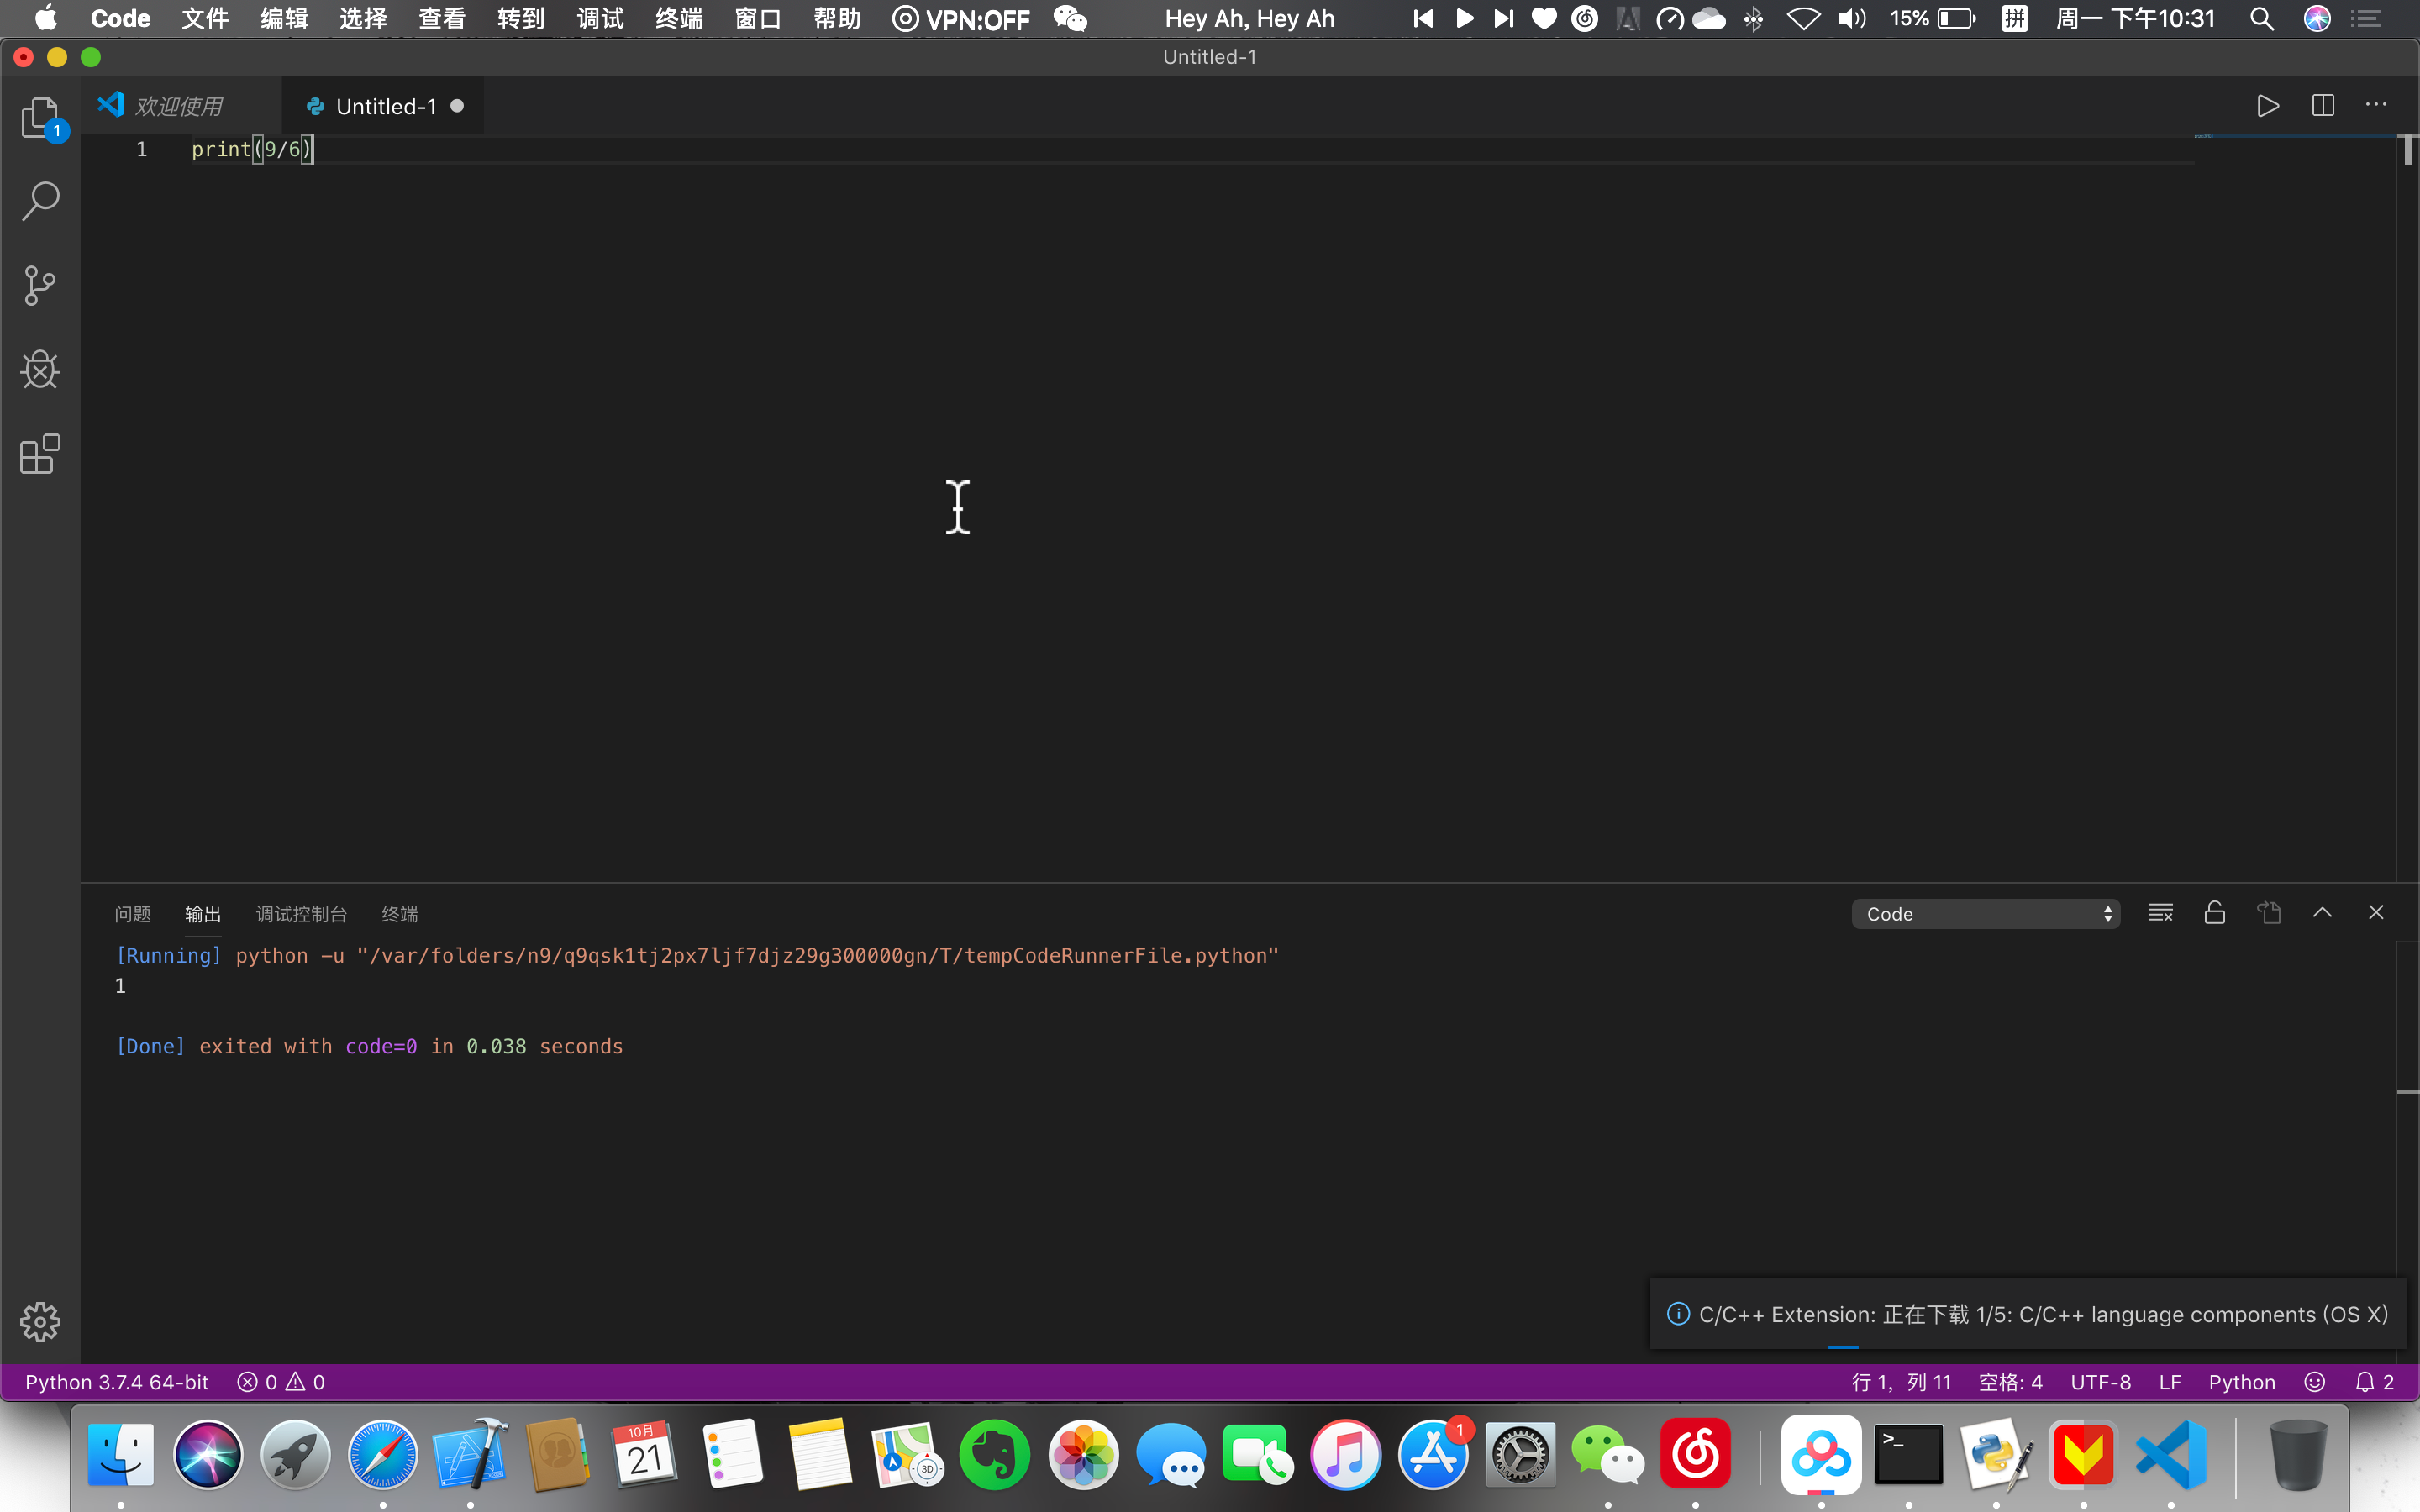
Task: Open the App Store from Dock
Action: click(x=1433, y=1454)
